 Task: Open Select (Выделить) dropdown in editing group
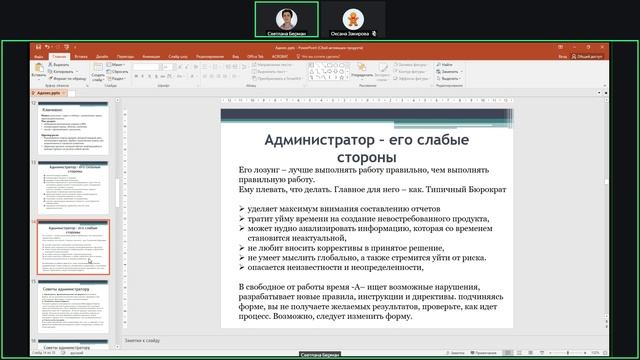coord(449,78)
